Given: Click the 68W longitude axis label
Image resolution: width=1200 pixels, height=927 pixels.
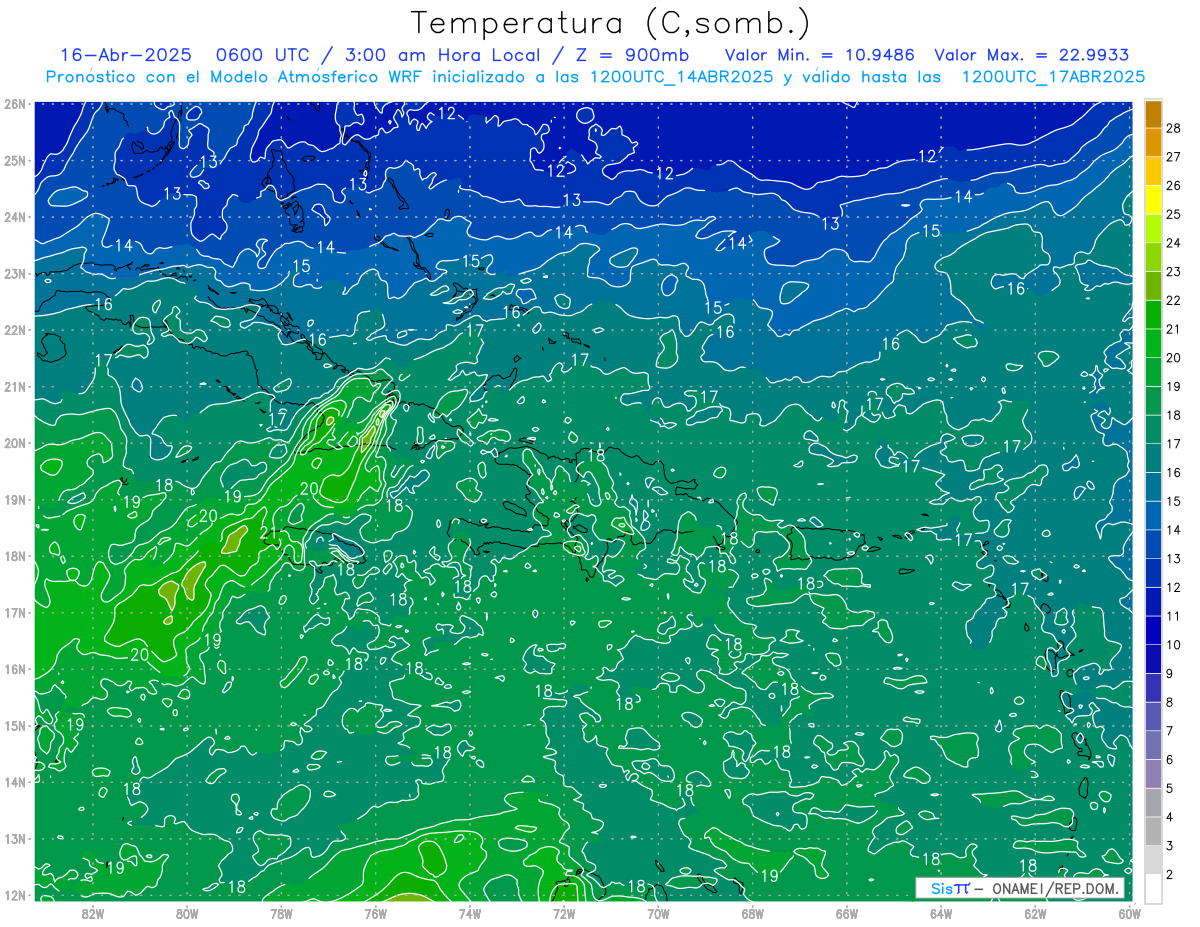Looking at the screenshot, I should click(x=753, y=913).
